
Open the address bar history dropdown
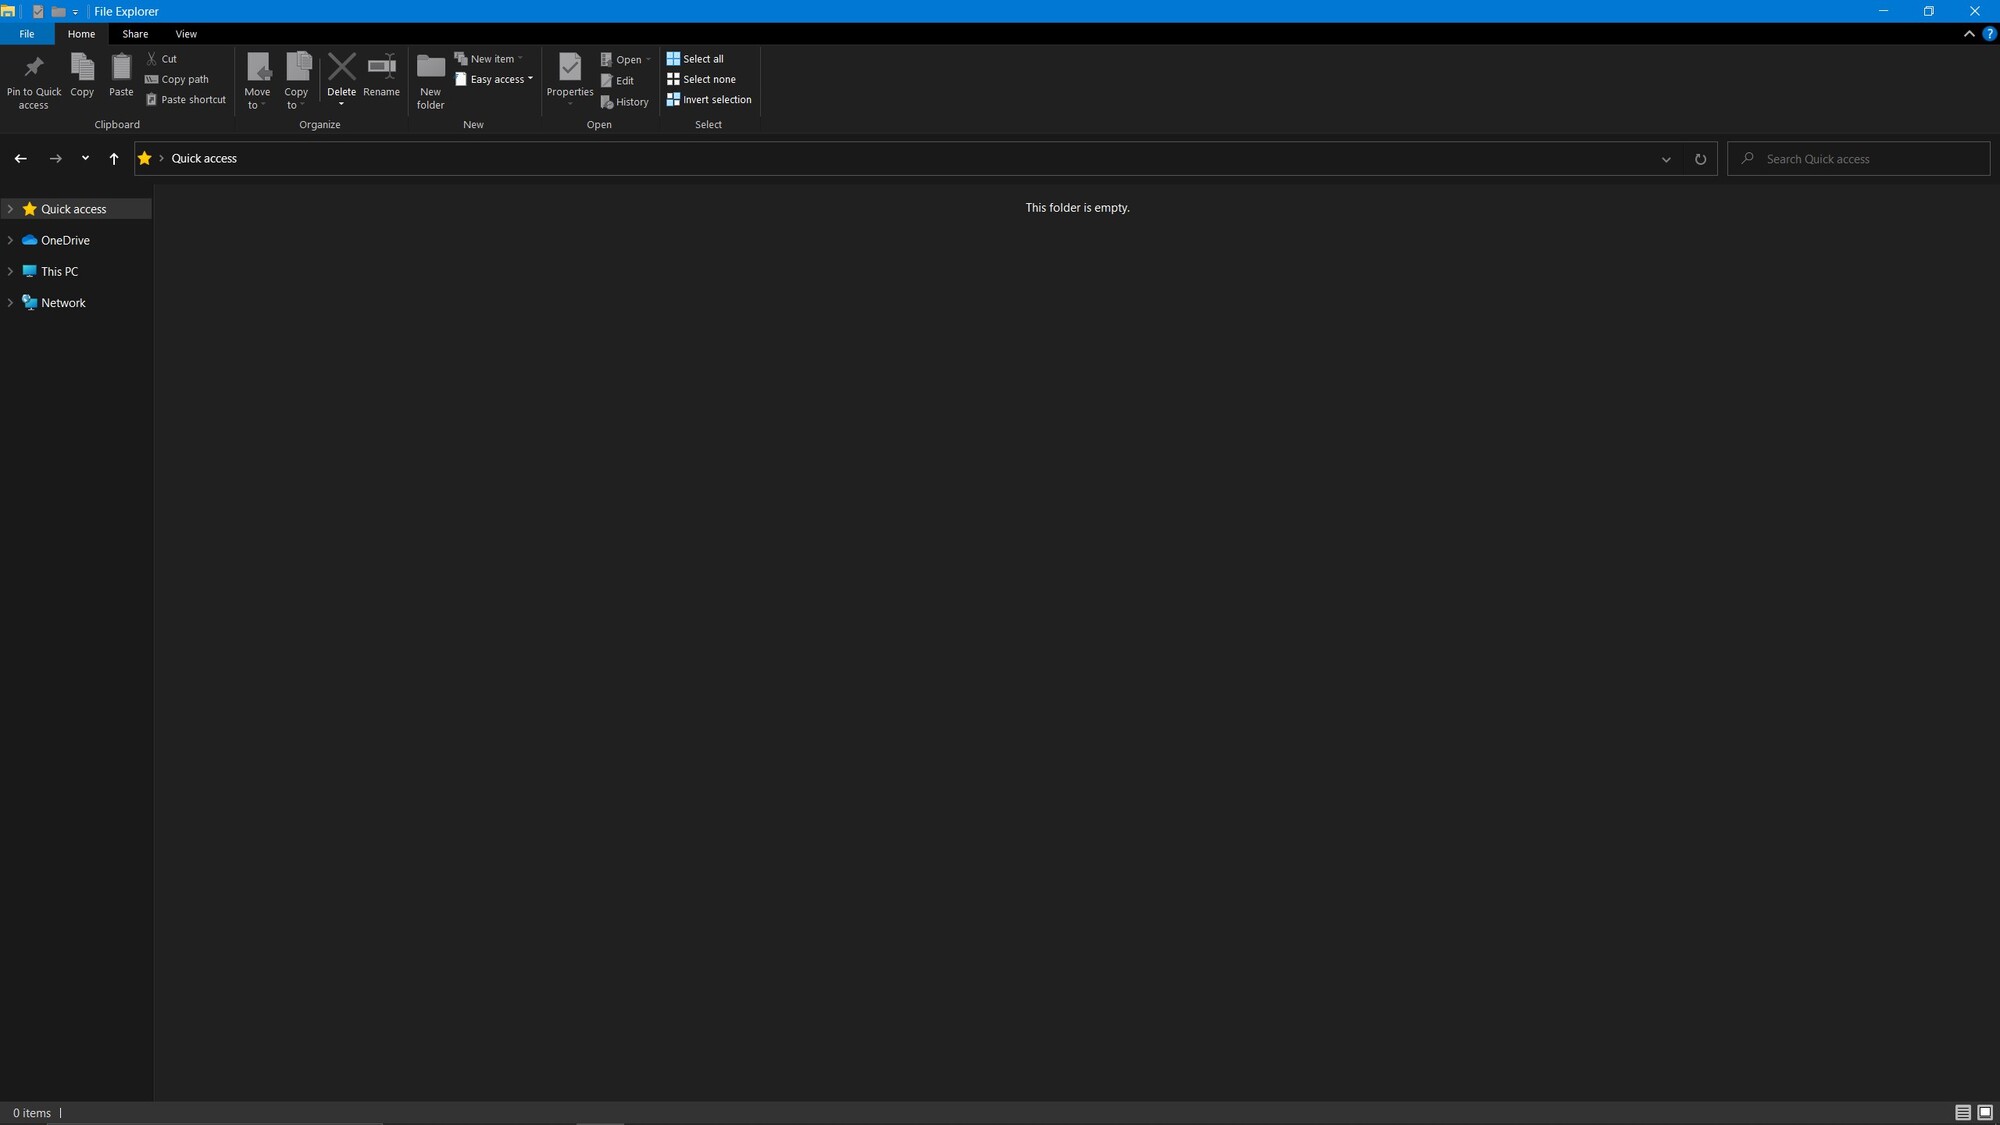pyautogui.click(x=1666, y=159)
